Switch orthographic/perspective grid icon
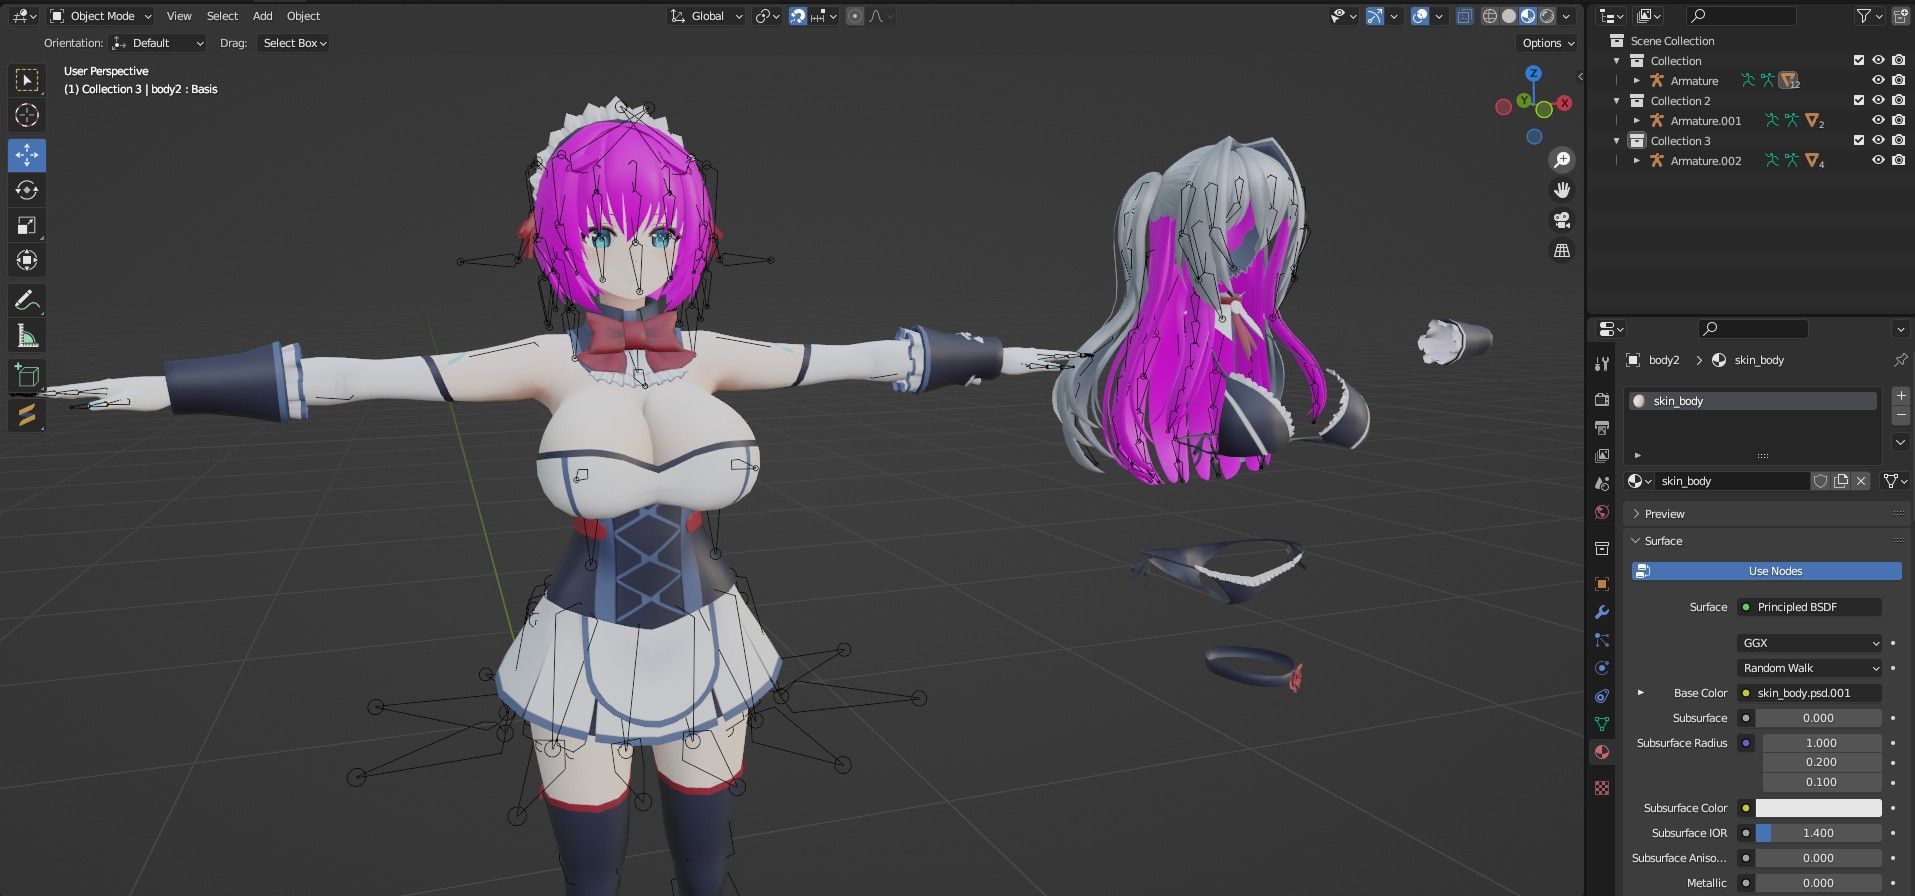The width and height of the screenshot is (1915, 896). click(x=1562, y=250)
